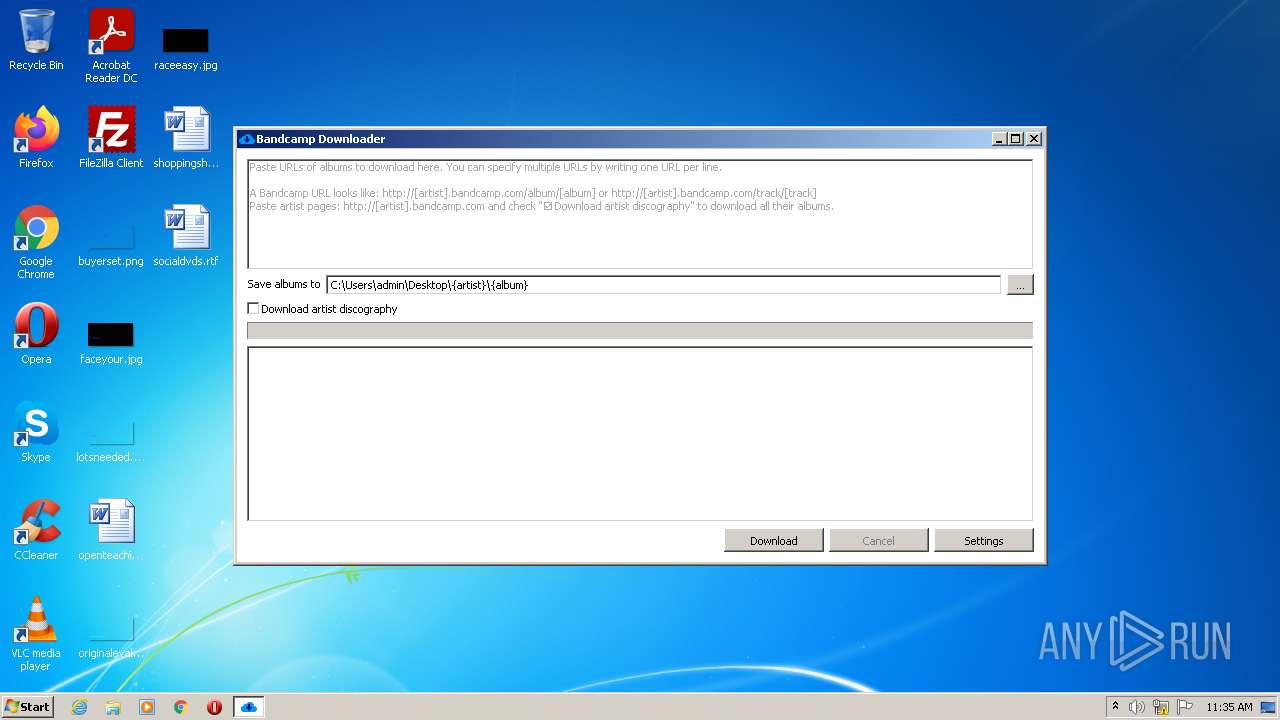The image size is (1280, 720).
Task: Click the Download button
Action: (x=774, y=541)
